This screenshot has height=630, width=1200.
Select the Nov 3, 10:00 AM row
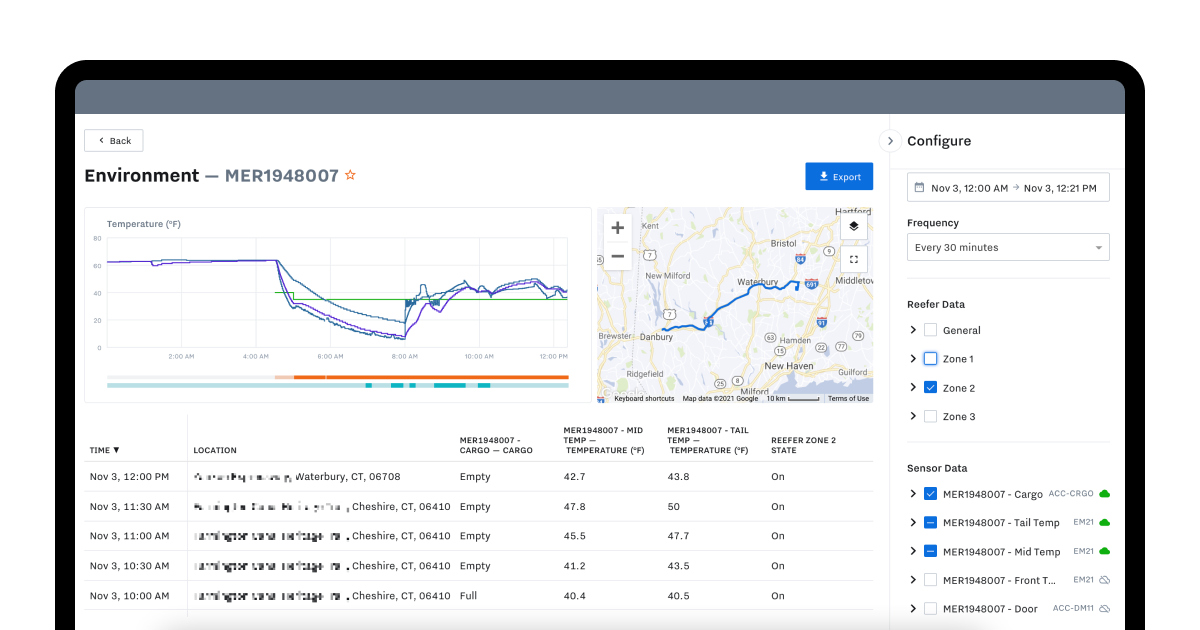[x=479, y=596]
